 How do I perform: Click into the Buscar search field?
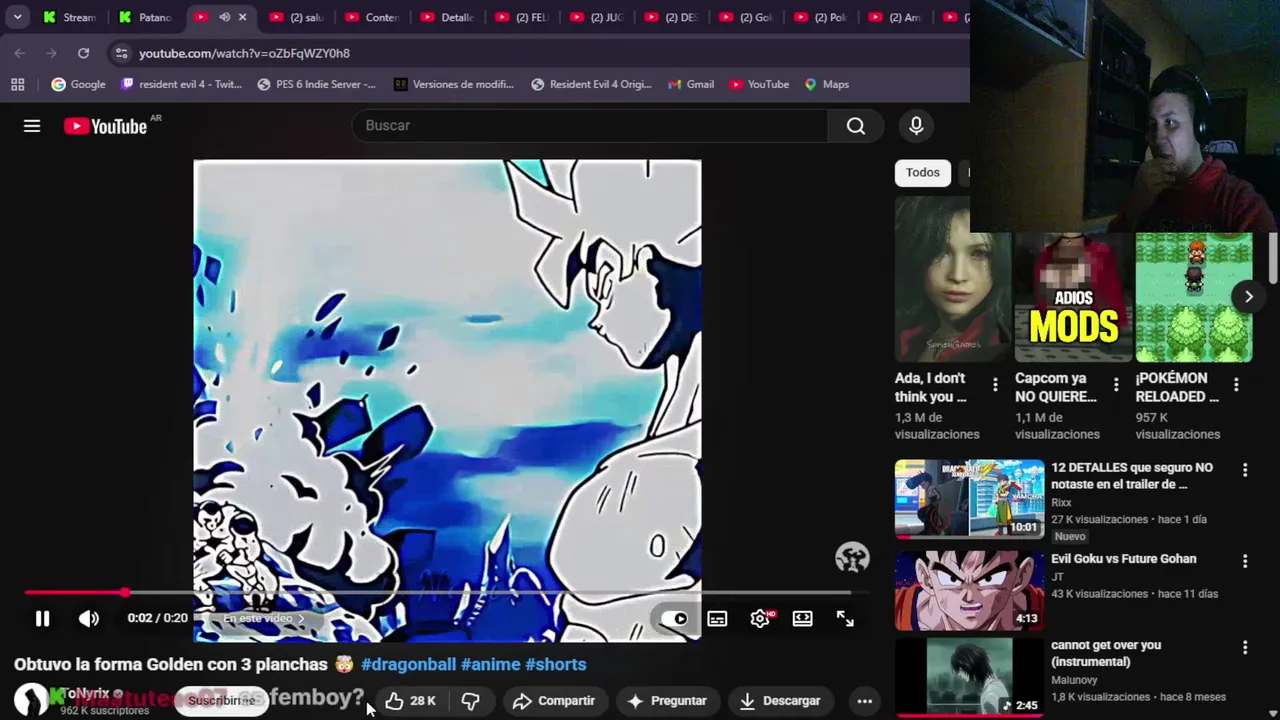(590, 126)
